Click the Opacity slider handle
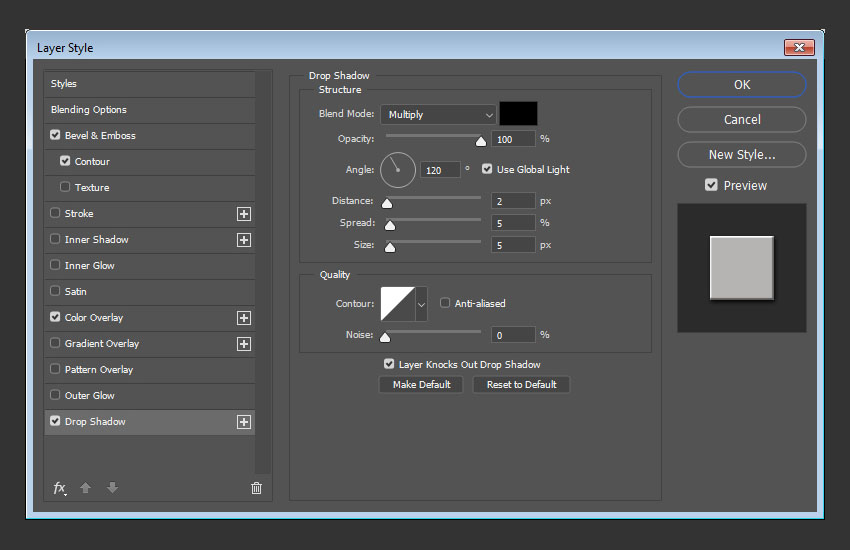The width and height of the screenshot is (850, 550). [481, 141]
